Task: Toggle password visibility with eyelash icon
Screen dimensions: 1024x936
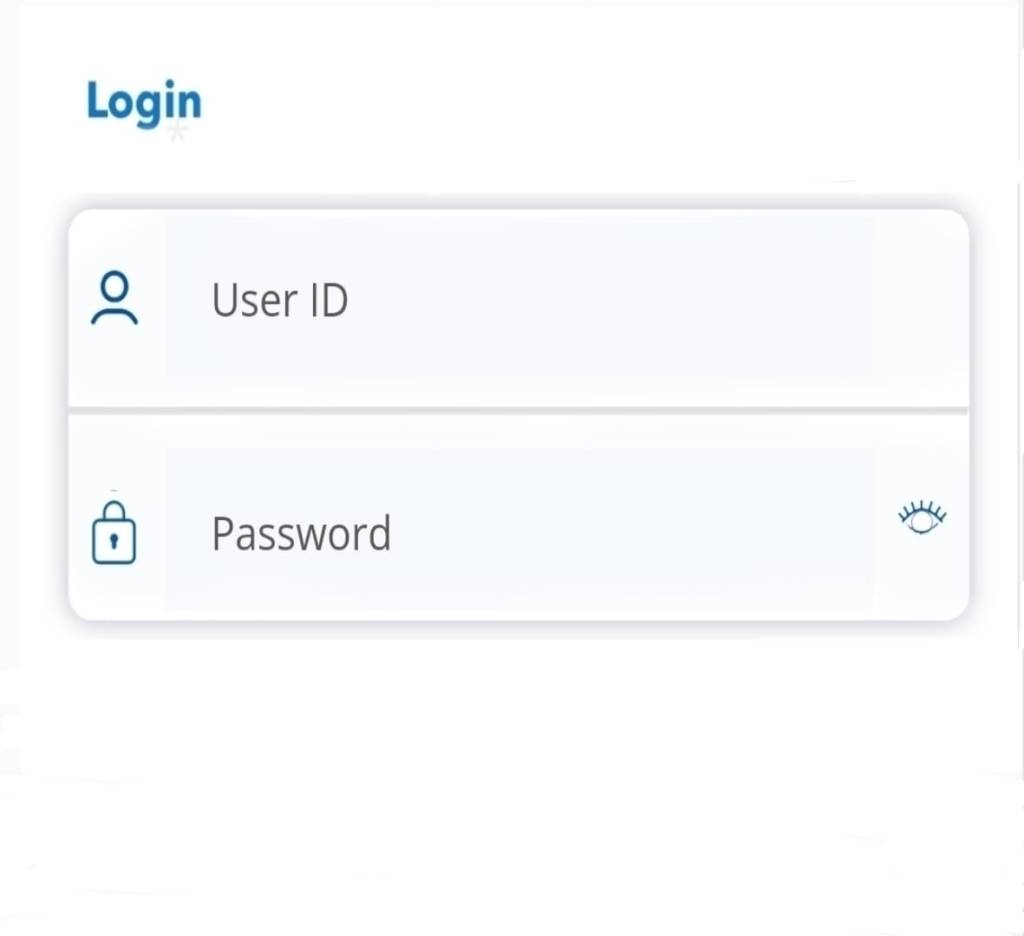Action: tap(922, 518)
